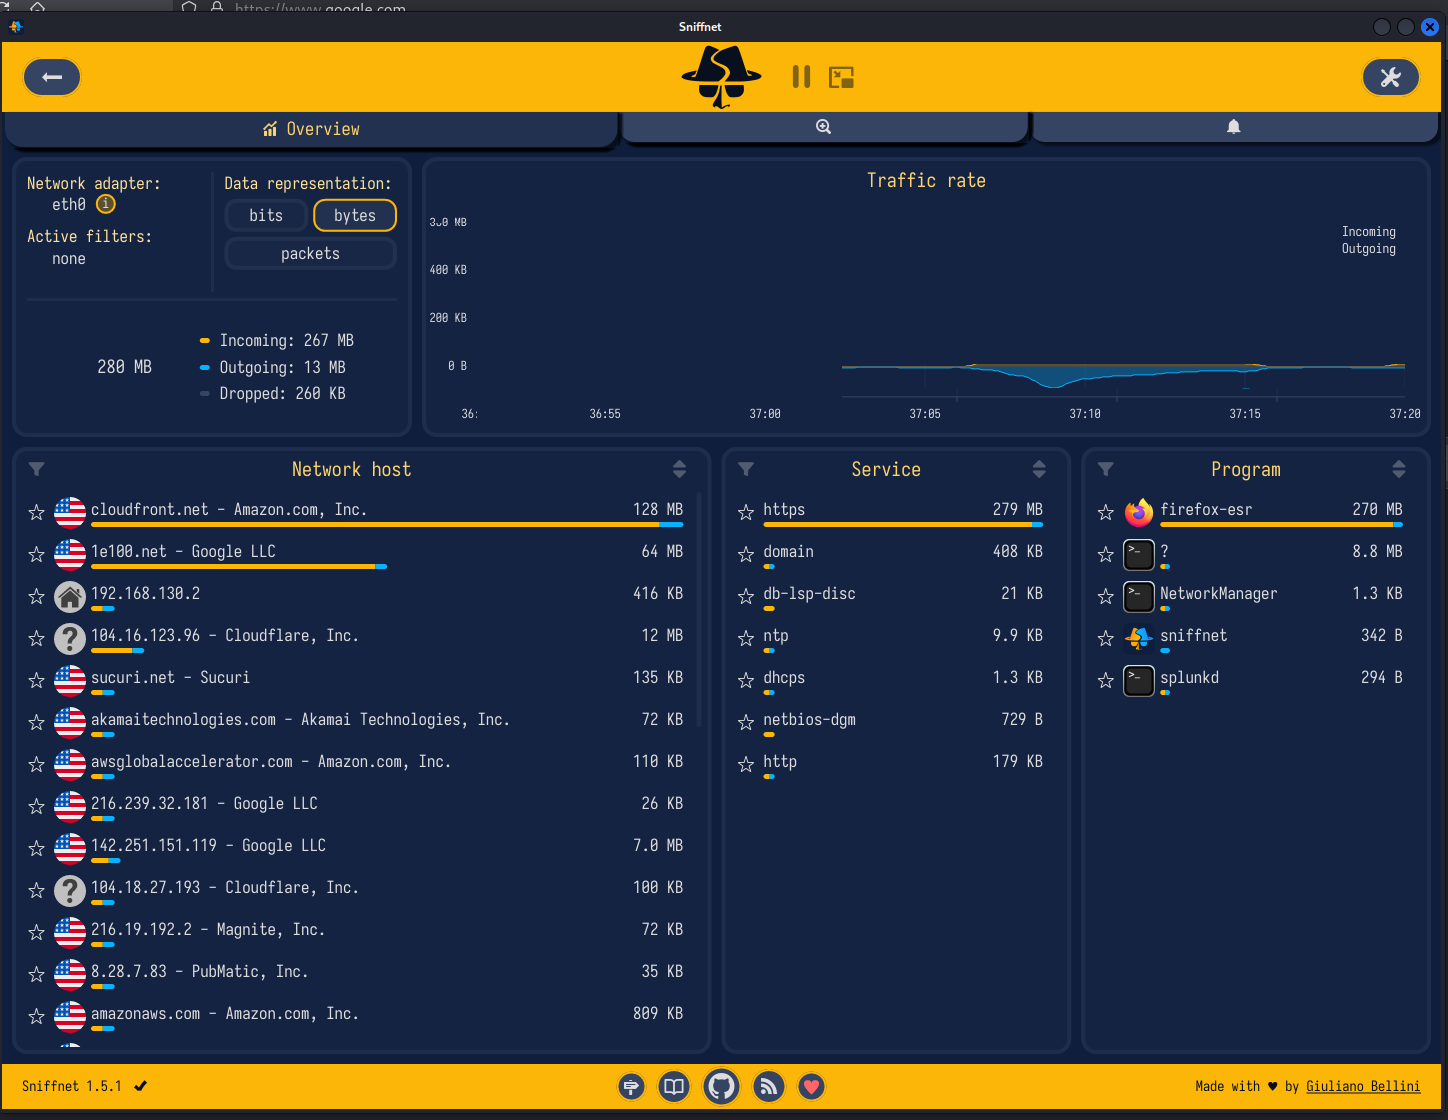Click Sniffnet logo in header
Screen dimensions: 1448x1120
721,76
